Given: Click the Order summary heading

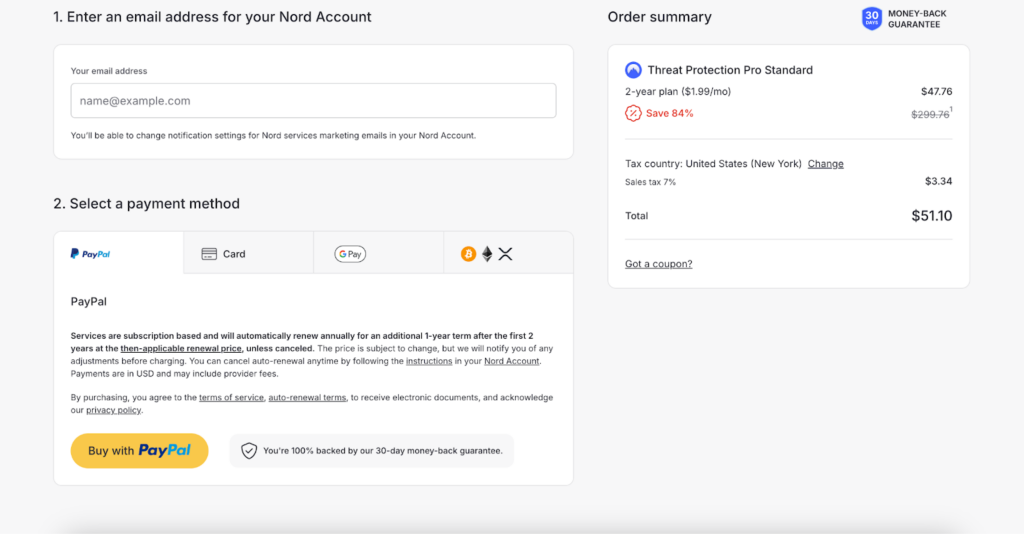Looking at the screenshot, I should pyautogui.click(x=660, y=17).
